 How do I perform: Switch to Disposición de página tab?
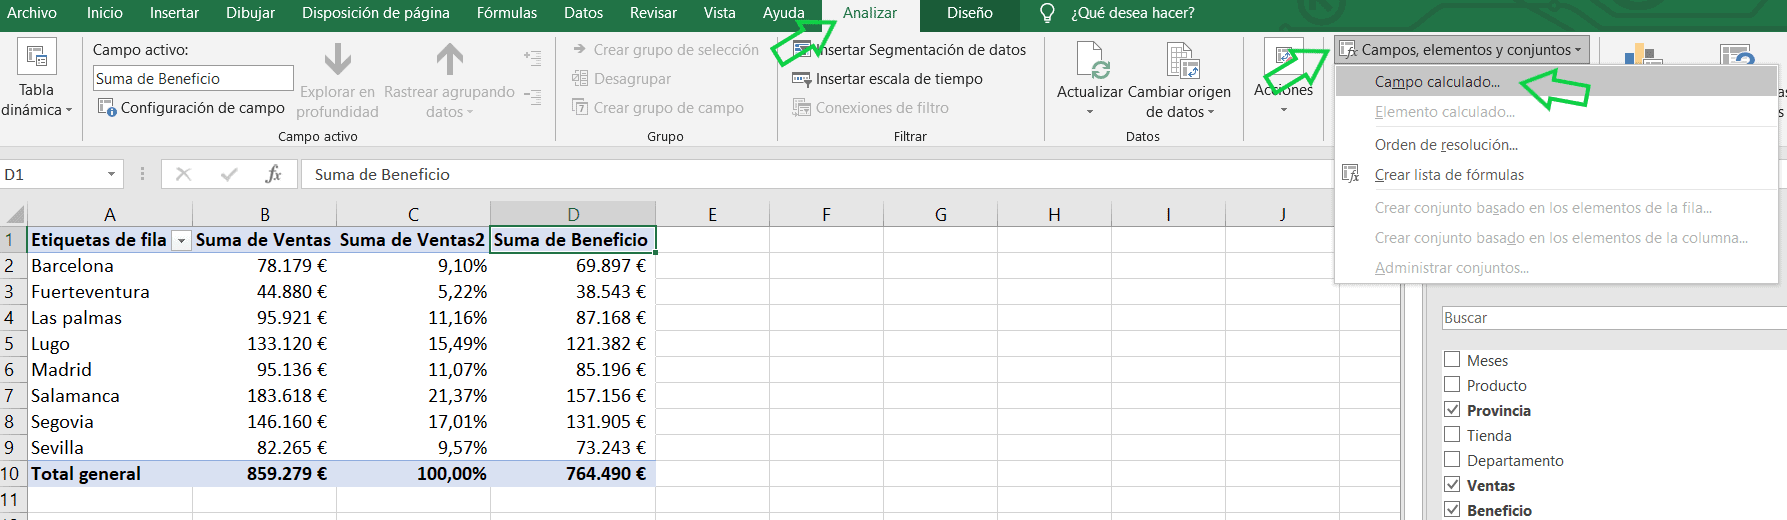click(x=376, y=13)
